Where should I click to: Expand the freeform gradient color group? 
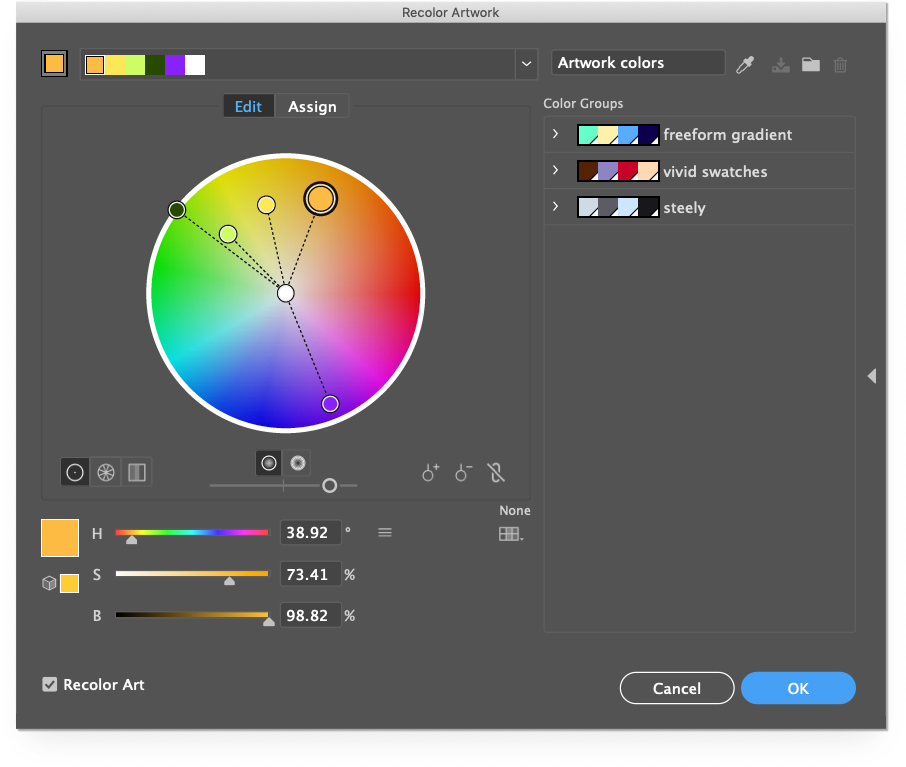(x=555, y=134)
